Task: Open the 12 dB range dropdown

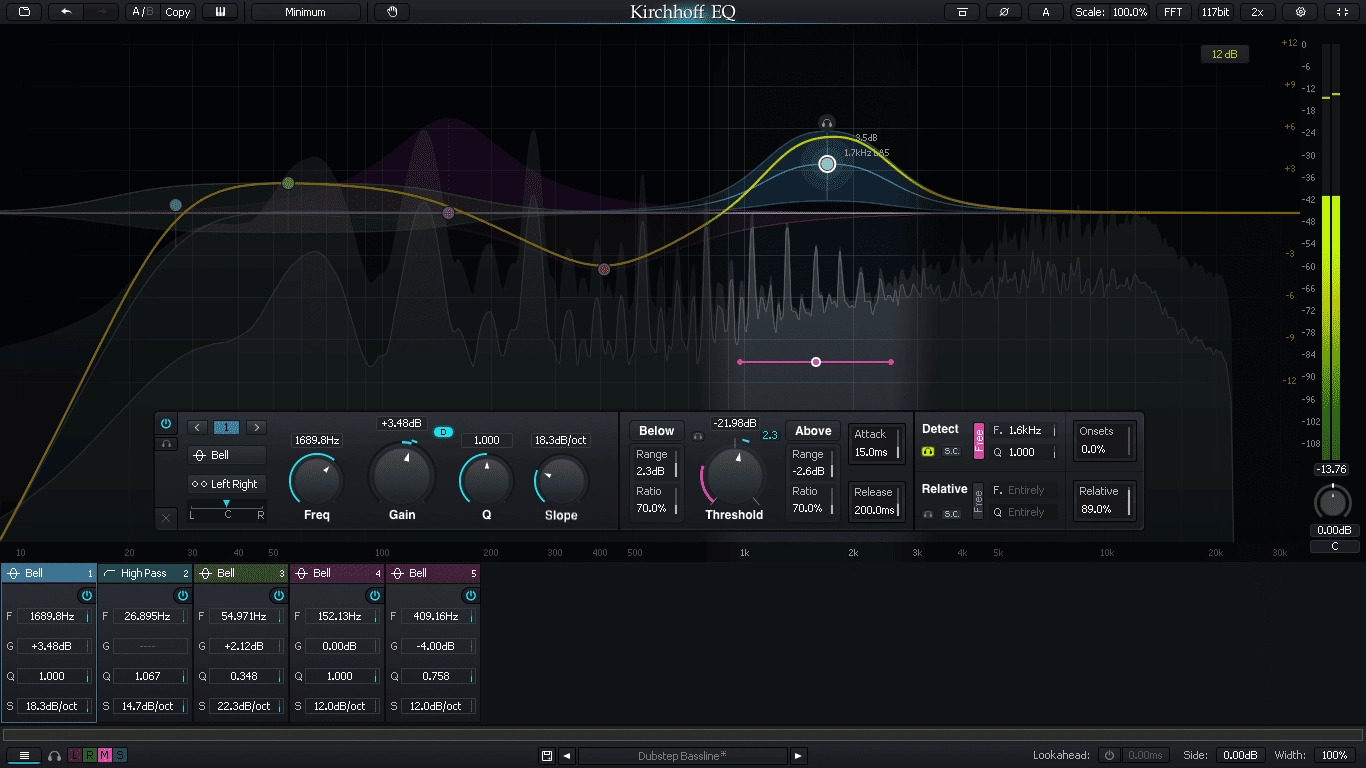Action: point(1225,54)
